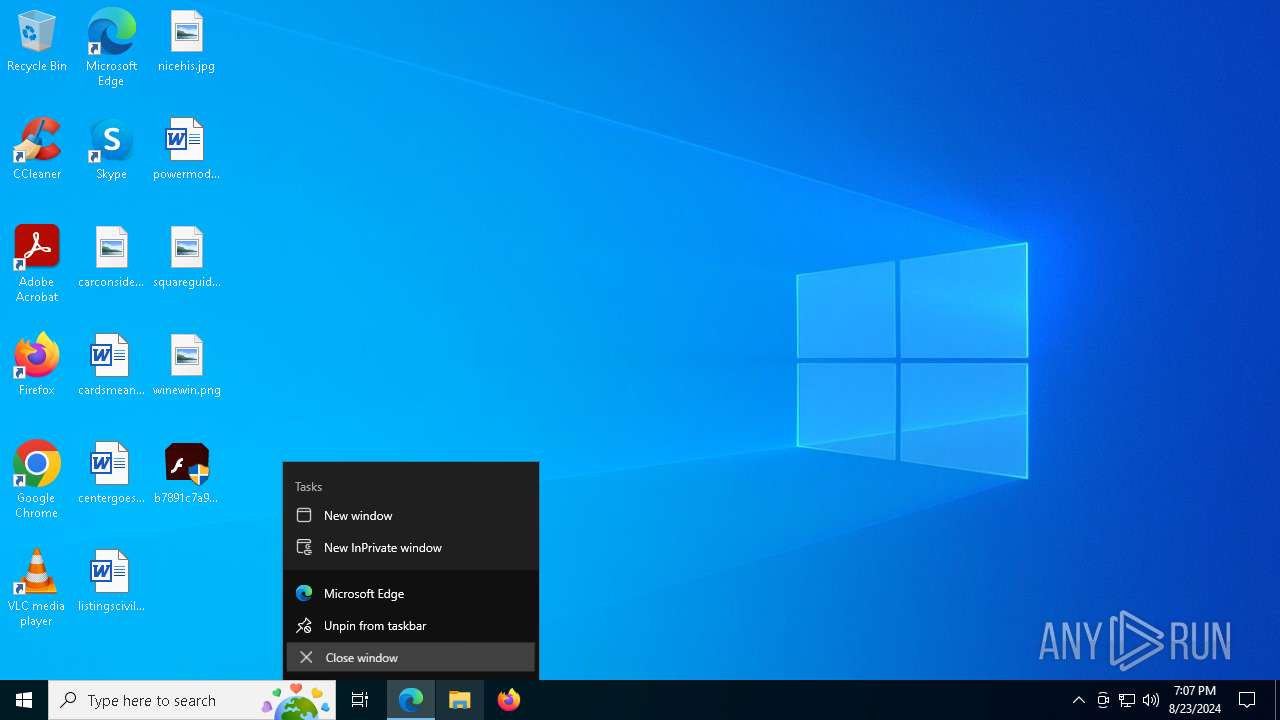Open Task View from the taskbar
Image resolution: width=1280 pixels, height=720 pixels.
(360, 700)
